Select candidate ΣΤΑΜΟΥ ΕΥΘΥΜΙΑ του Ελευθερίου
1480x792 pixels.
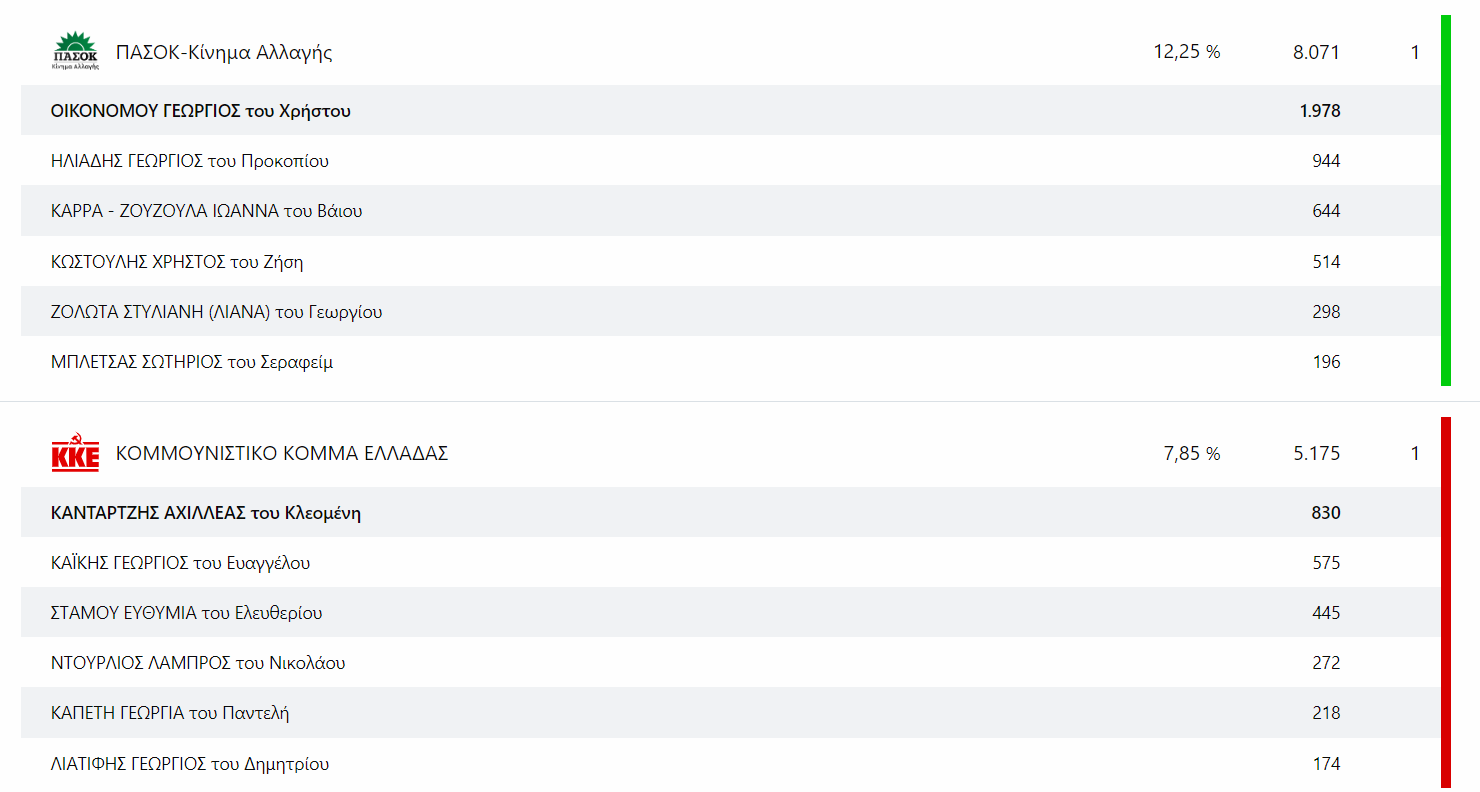[187, 613]
